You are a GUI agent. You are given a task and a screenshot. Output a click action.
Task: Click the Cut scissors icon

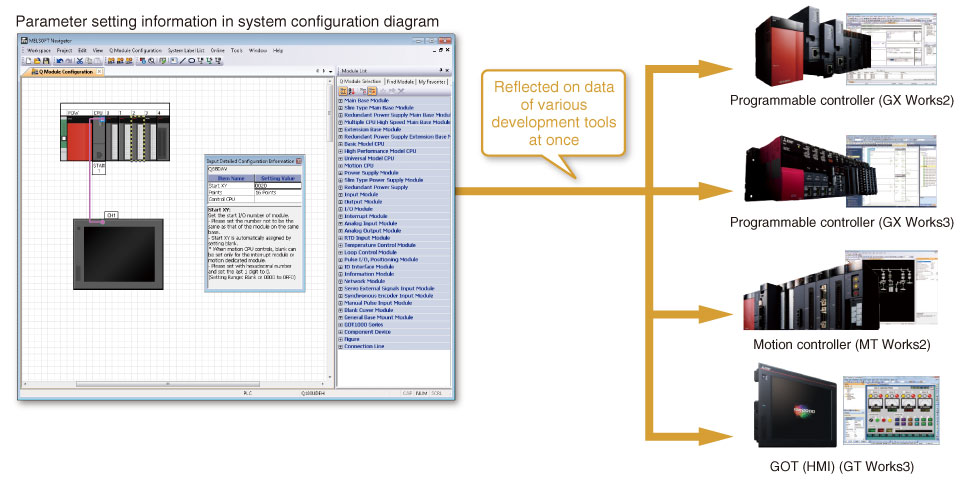[79, 61]
